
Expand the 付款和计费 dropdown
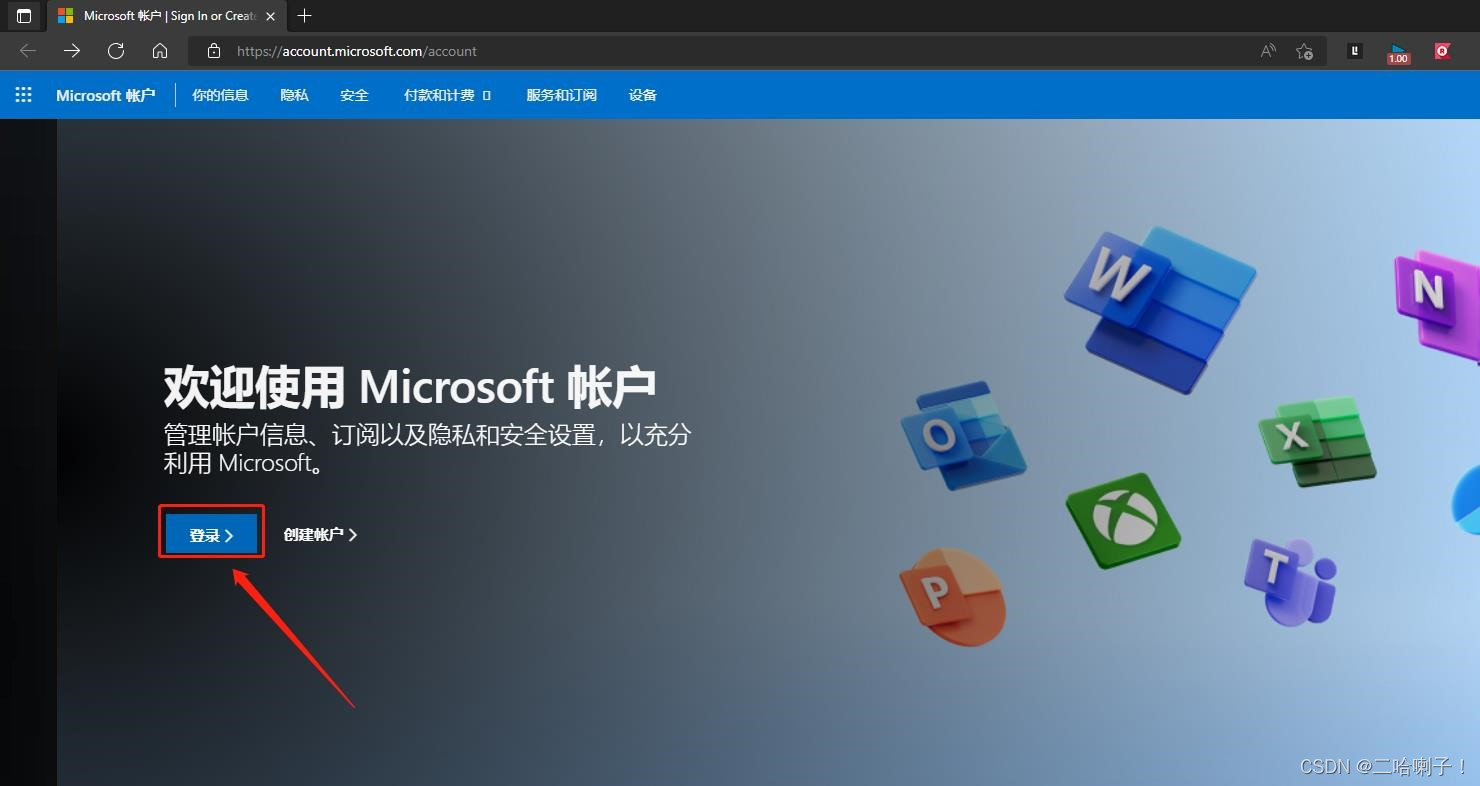coord(447,95)
